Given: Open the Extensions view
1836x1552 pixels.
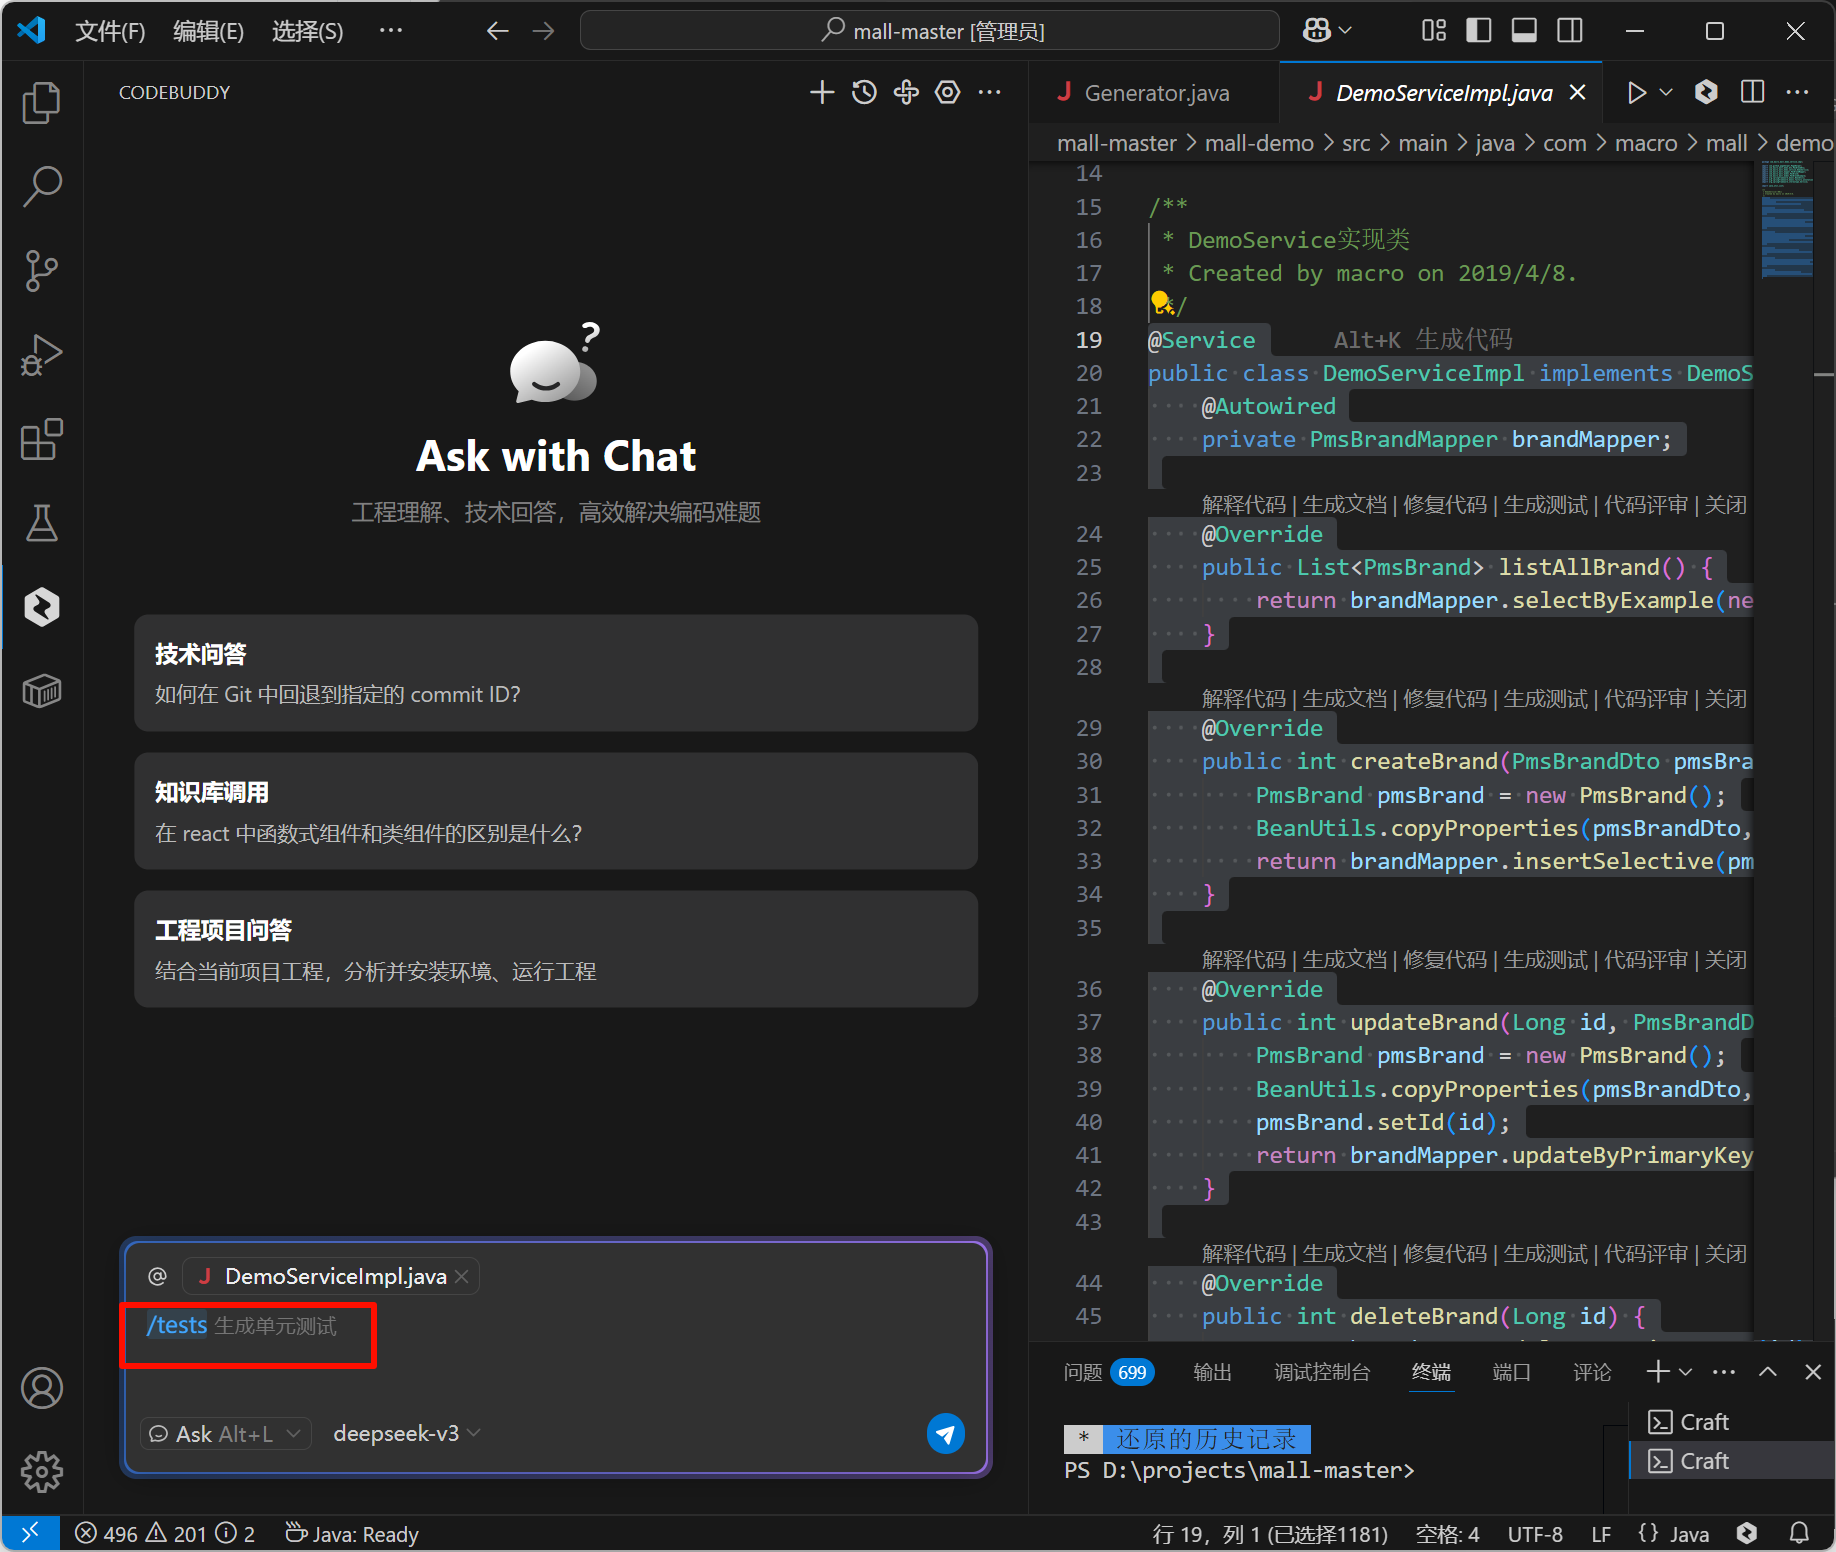Looking at the screenshot, I should click(x=41, y=439).
